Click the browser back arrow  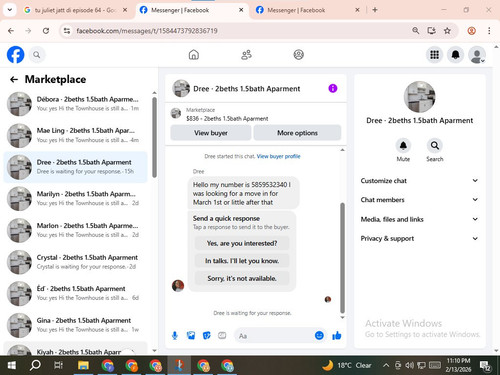(11, 31)
